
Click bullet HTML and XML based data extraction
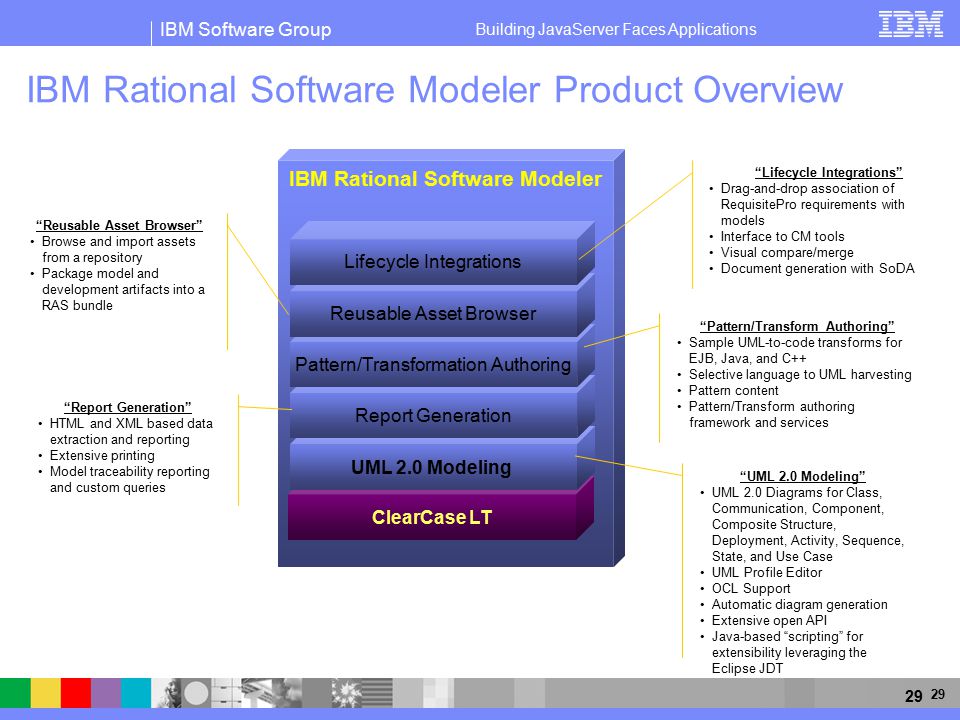tap(130, 431)
